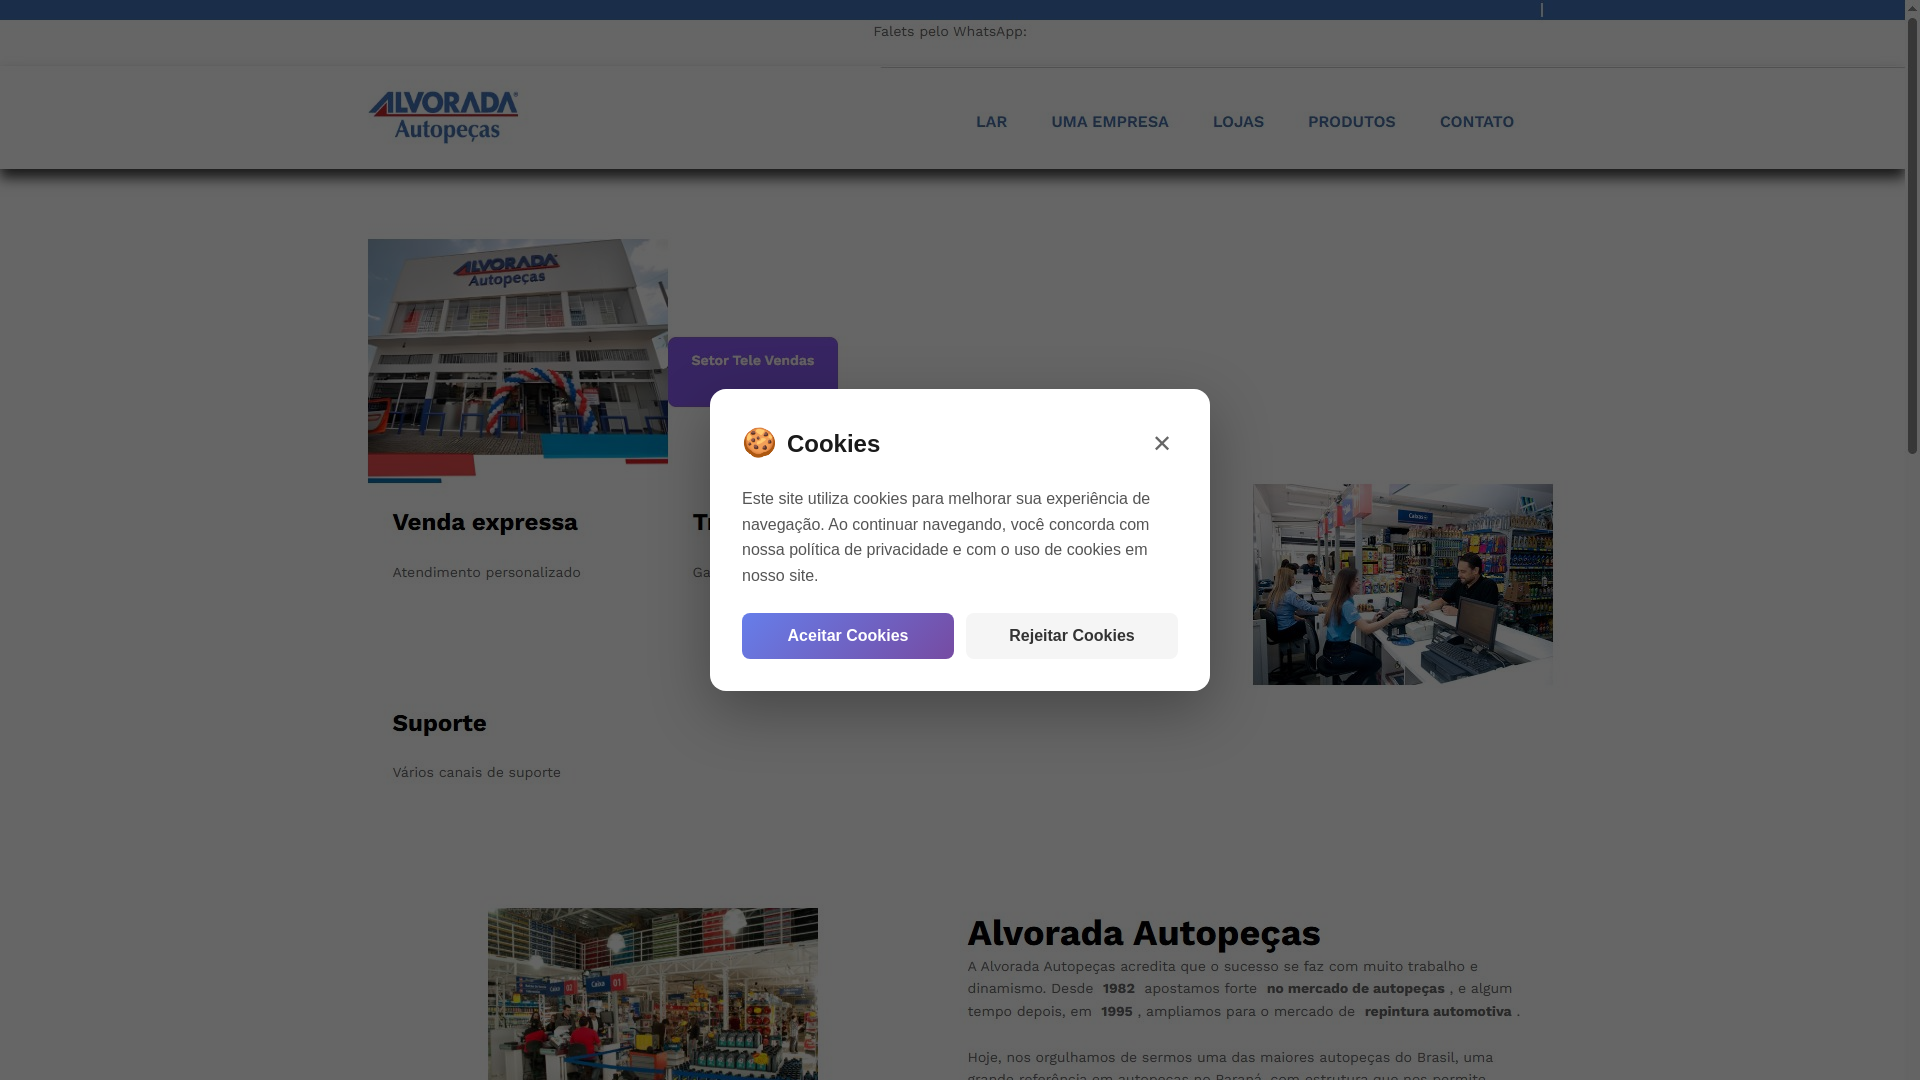Open the LAR menu item
This screenshot has height=1080, width=1920.
coord(991,122)
